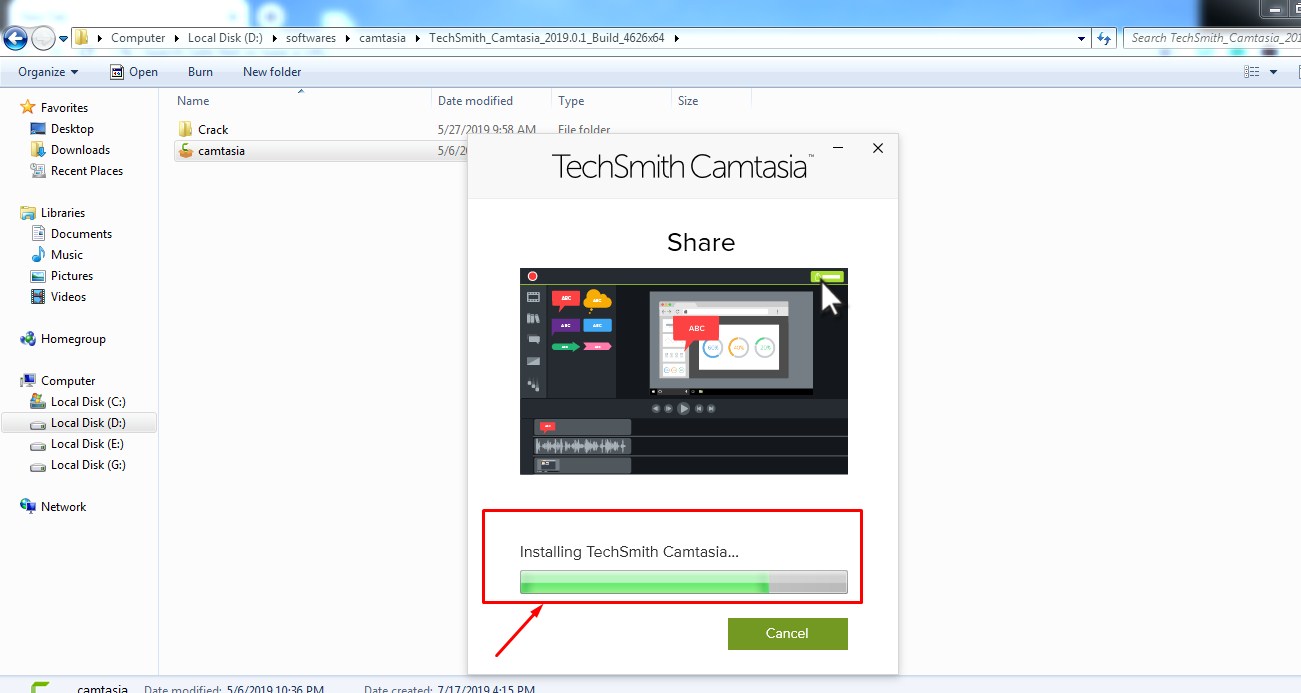Open Recent Places in Favorites
Image resolution: width=1301 pixels, height=693 pixels.
(x=87, y=171)
